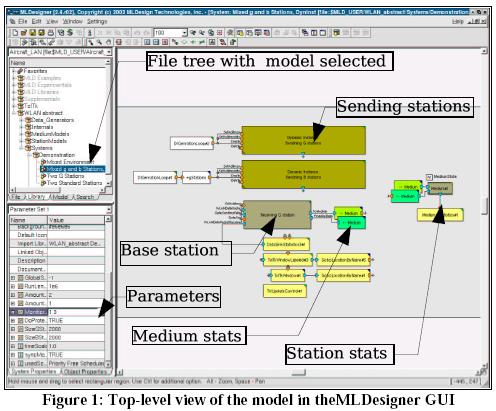Click the RunLen value field showing 1e6
Screen dimensions: 496x411
pos(76,286)
